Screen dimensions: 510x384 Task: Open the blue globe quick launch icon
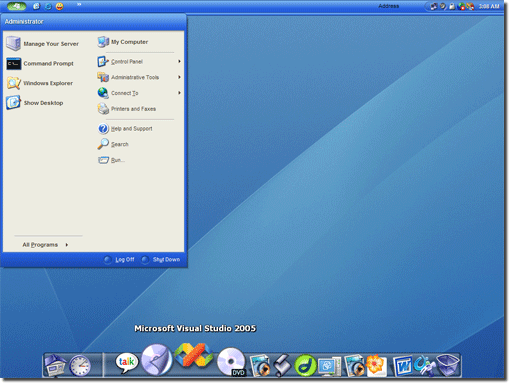point(48,6)
